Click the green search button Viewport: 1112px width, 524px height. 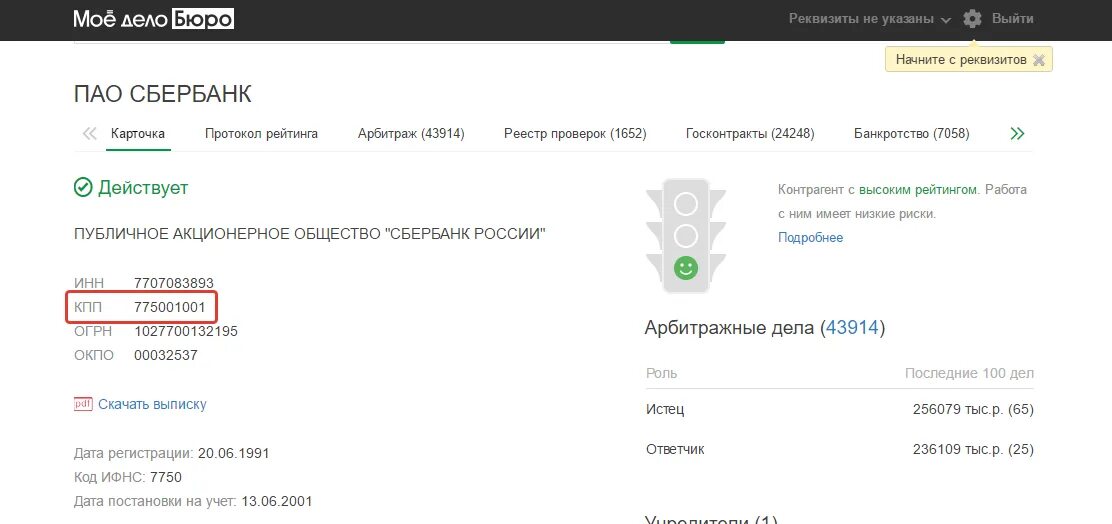point(697,42)
